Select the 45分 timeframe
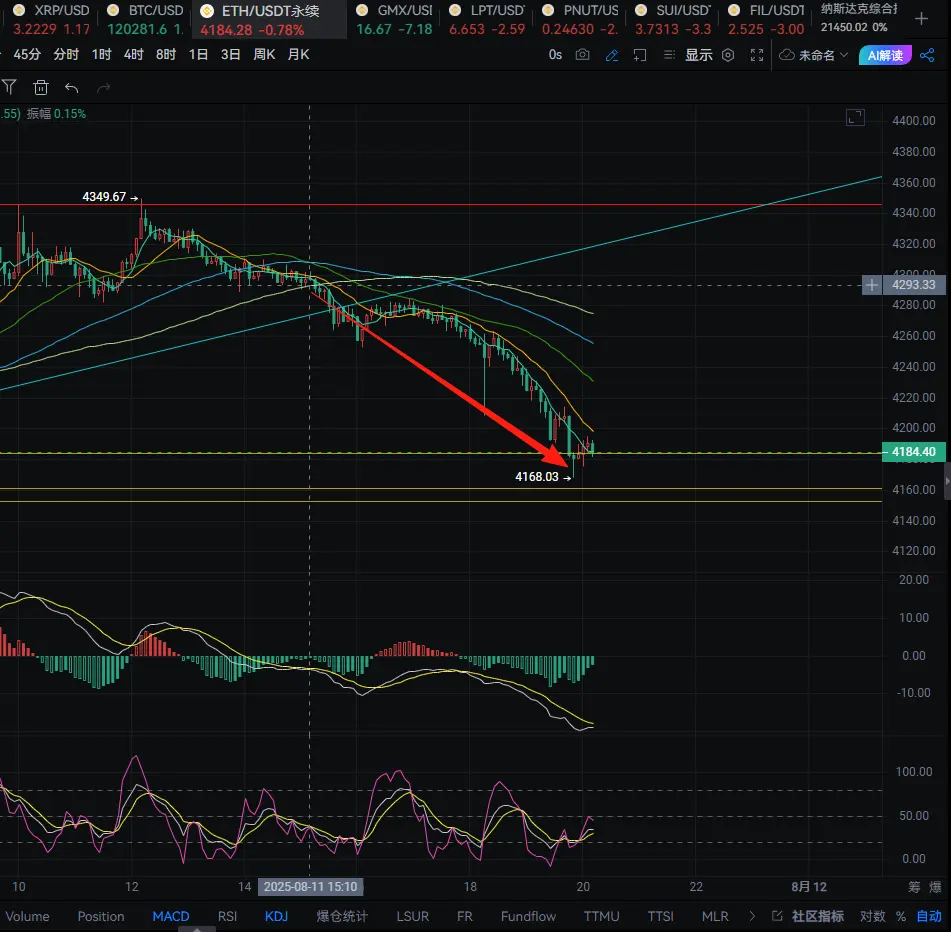Viewport: 951px width, 932px height. pos(27,55)
